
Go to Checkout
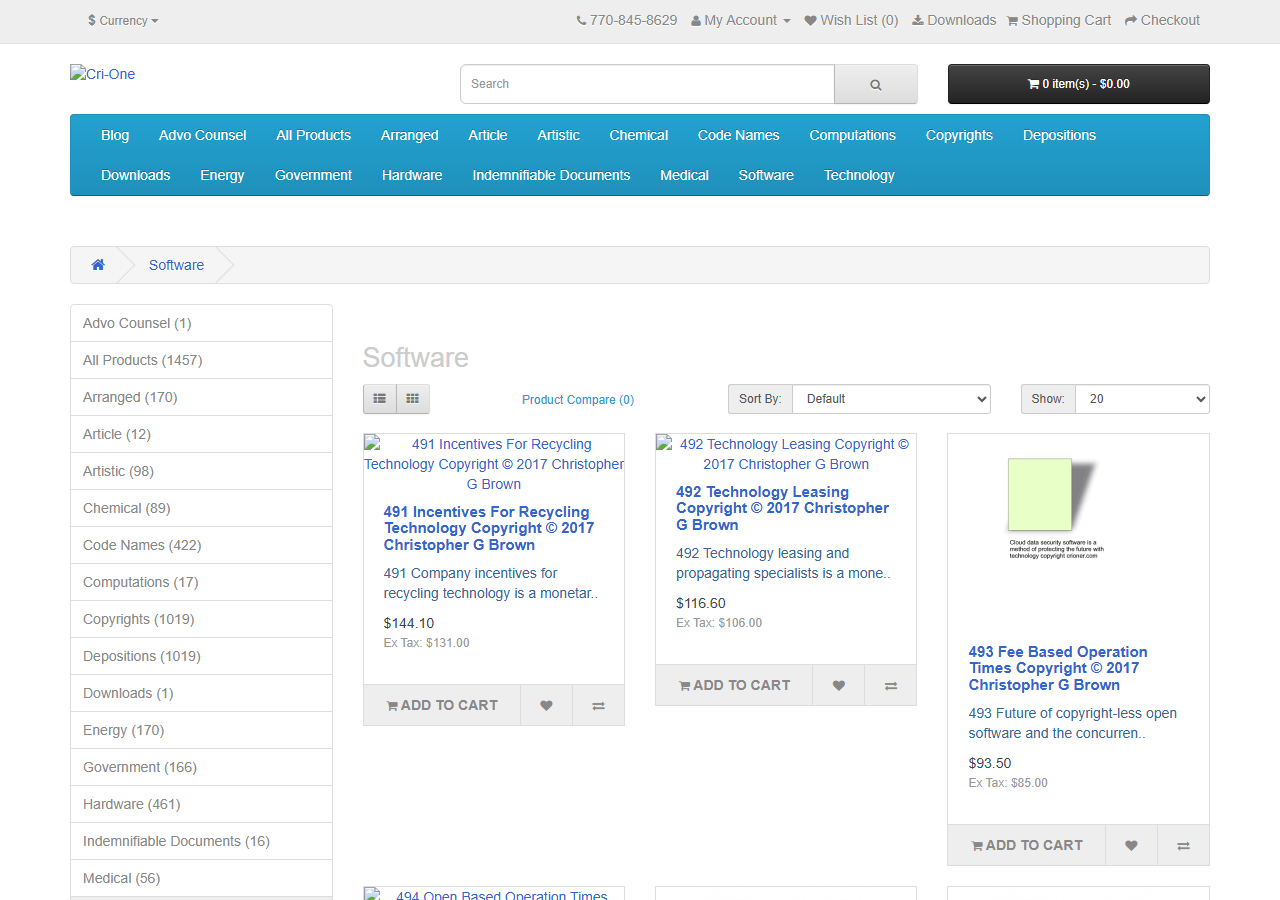point(1162,20)
